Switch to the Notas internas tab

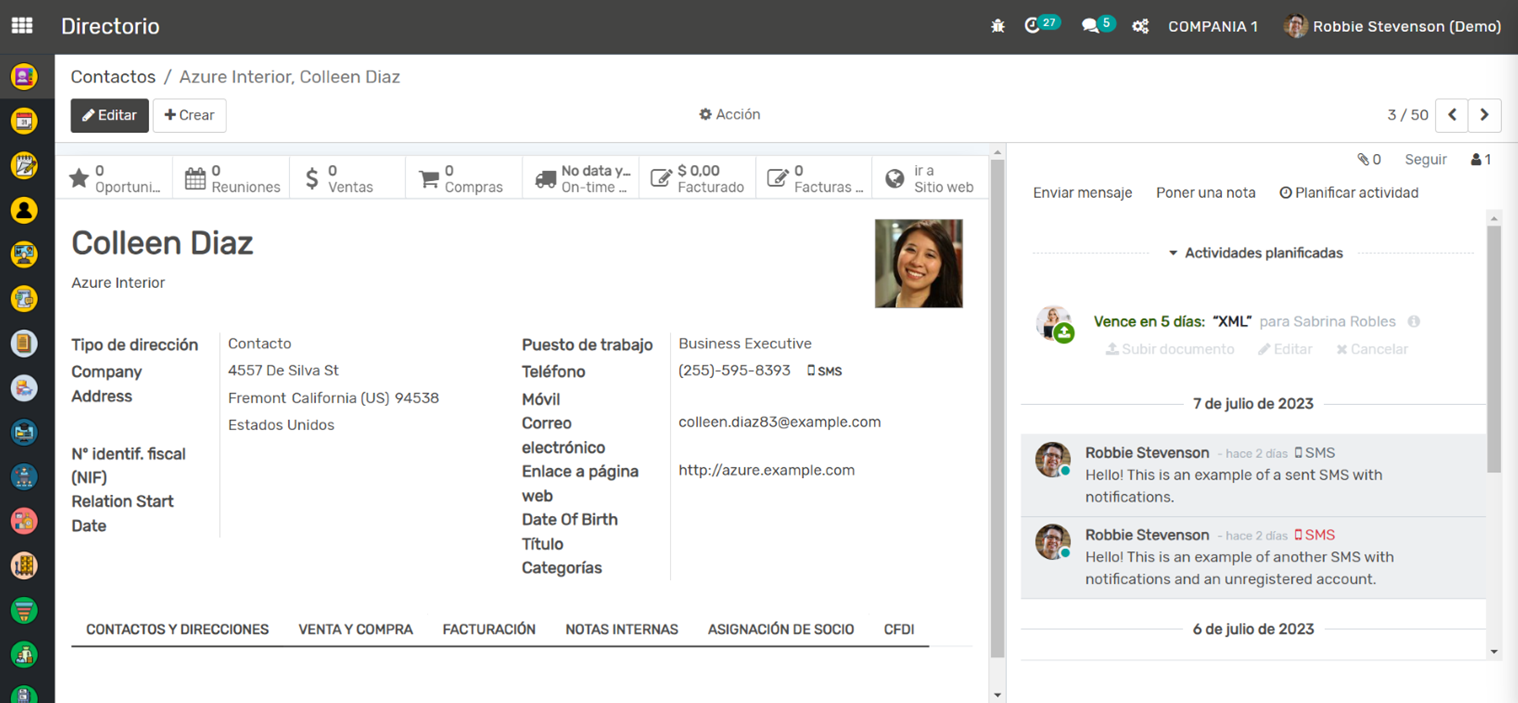(x=621, y=629)
